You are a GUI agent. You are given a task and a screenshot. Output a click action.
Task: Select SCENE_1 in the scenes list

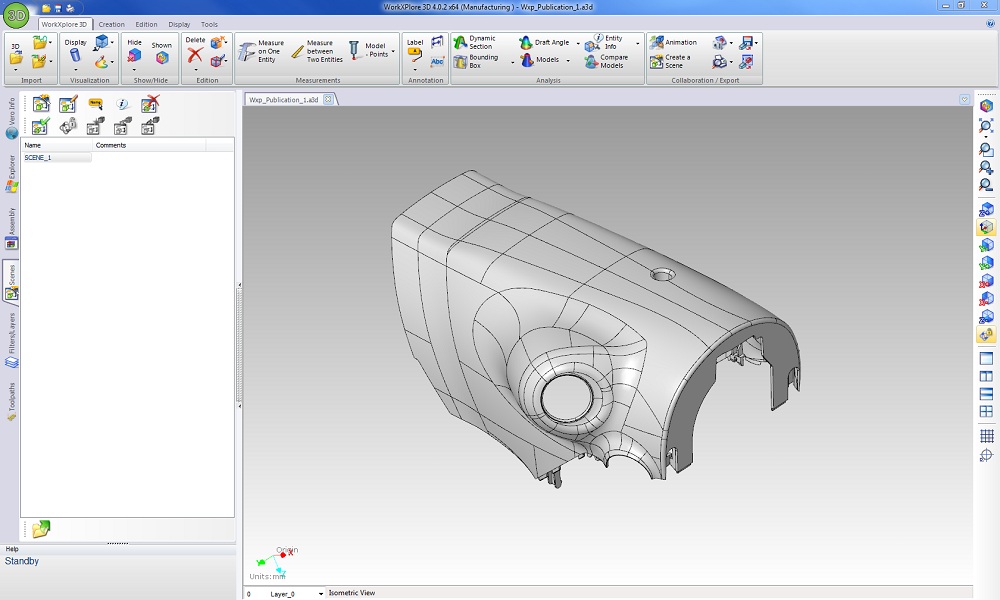point(38,158)
